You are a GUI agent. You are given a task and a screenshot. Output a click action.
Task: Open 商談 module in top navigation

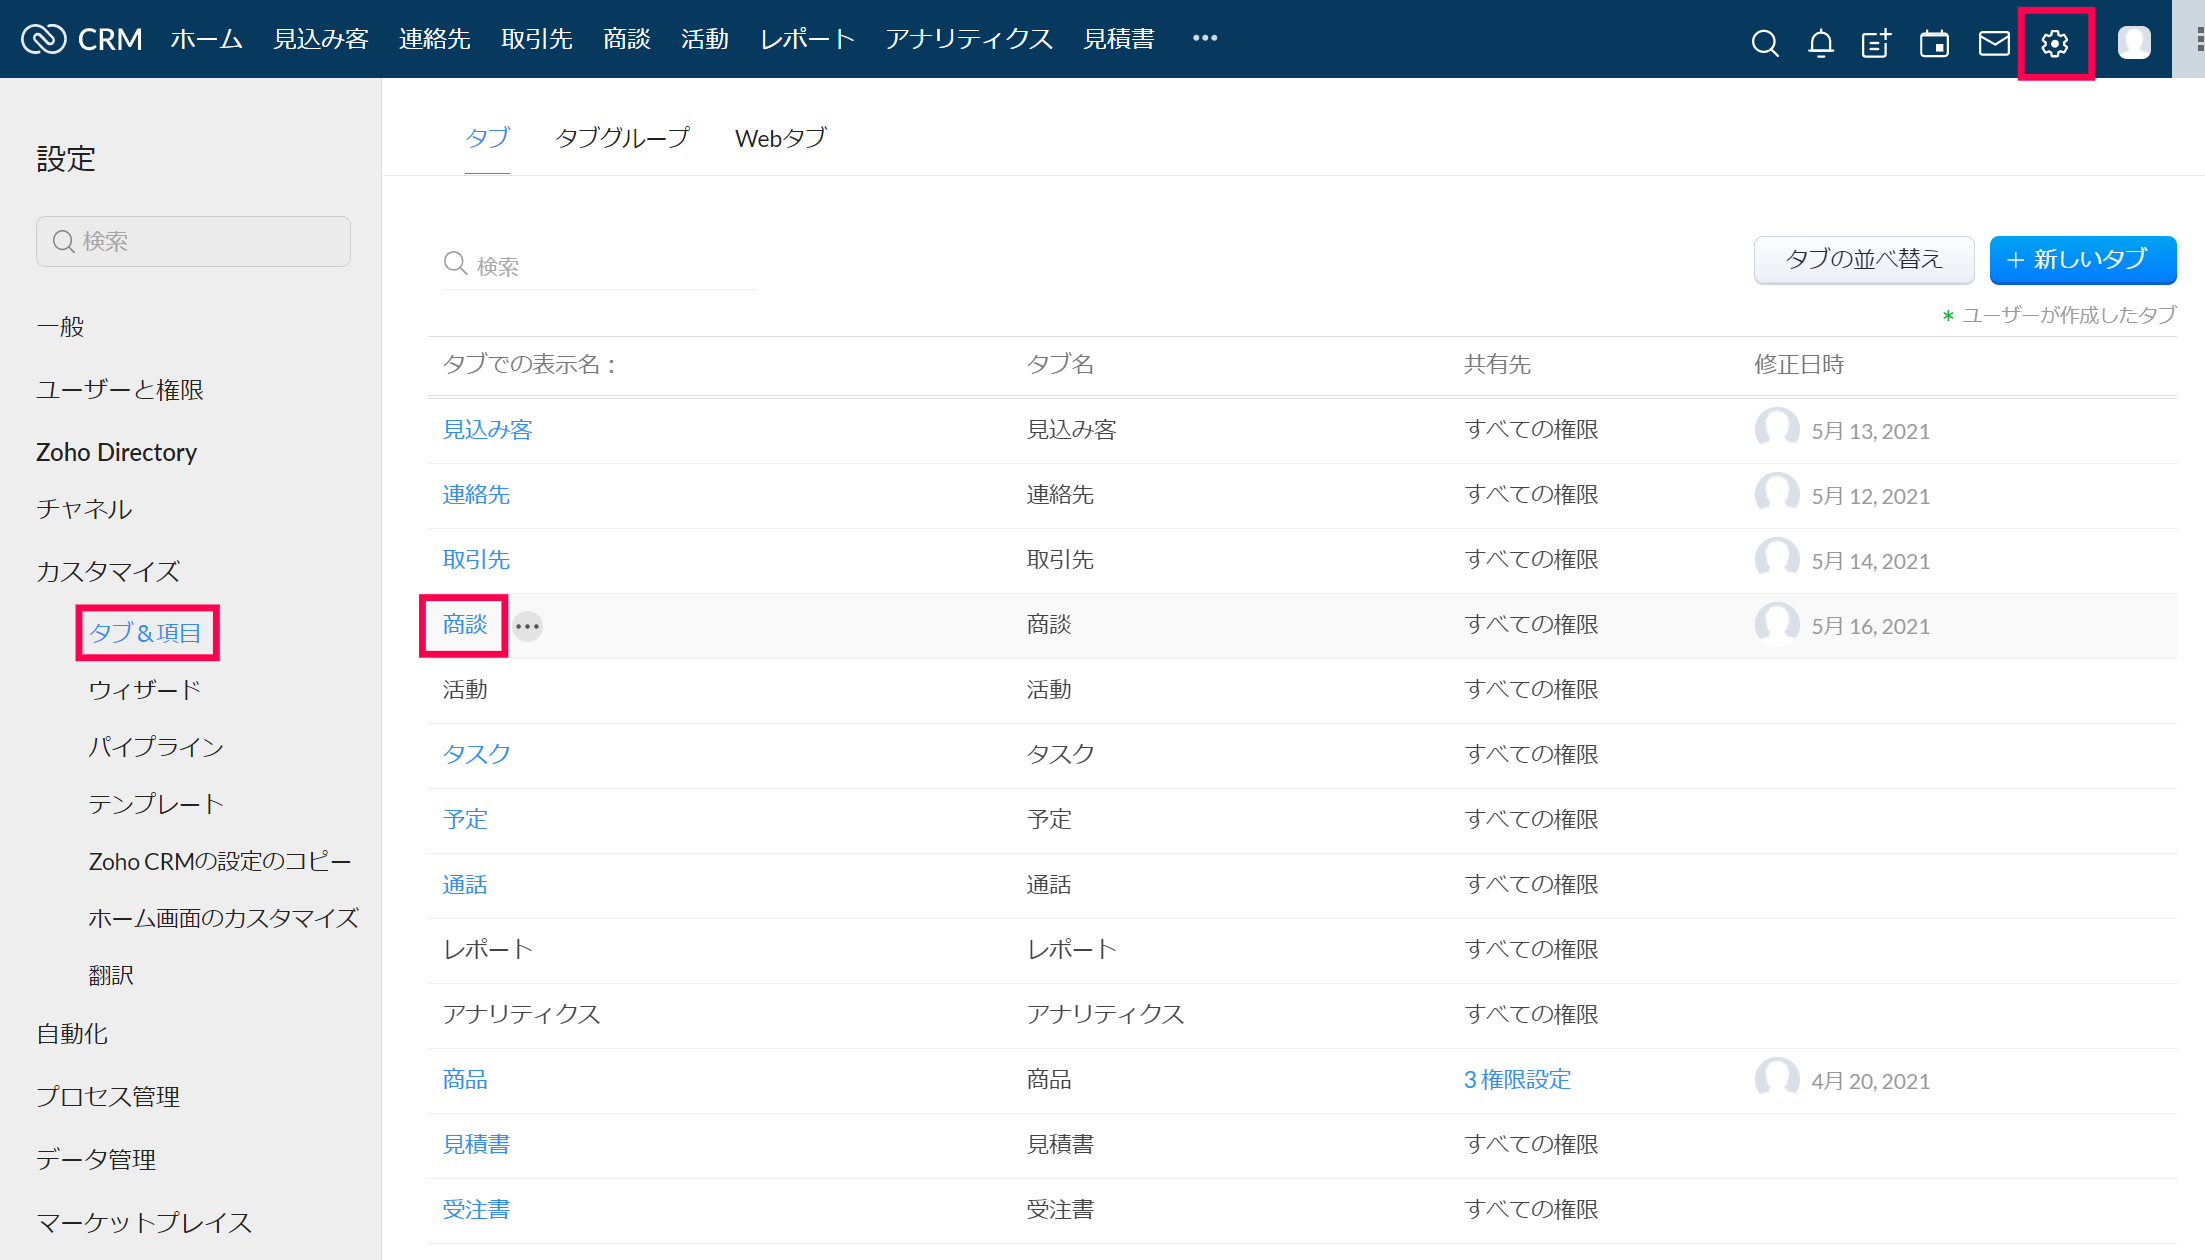(x=627, y=39)
